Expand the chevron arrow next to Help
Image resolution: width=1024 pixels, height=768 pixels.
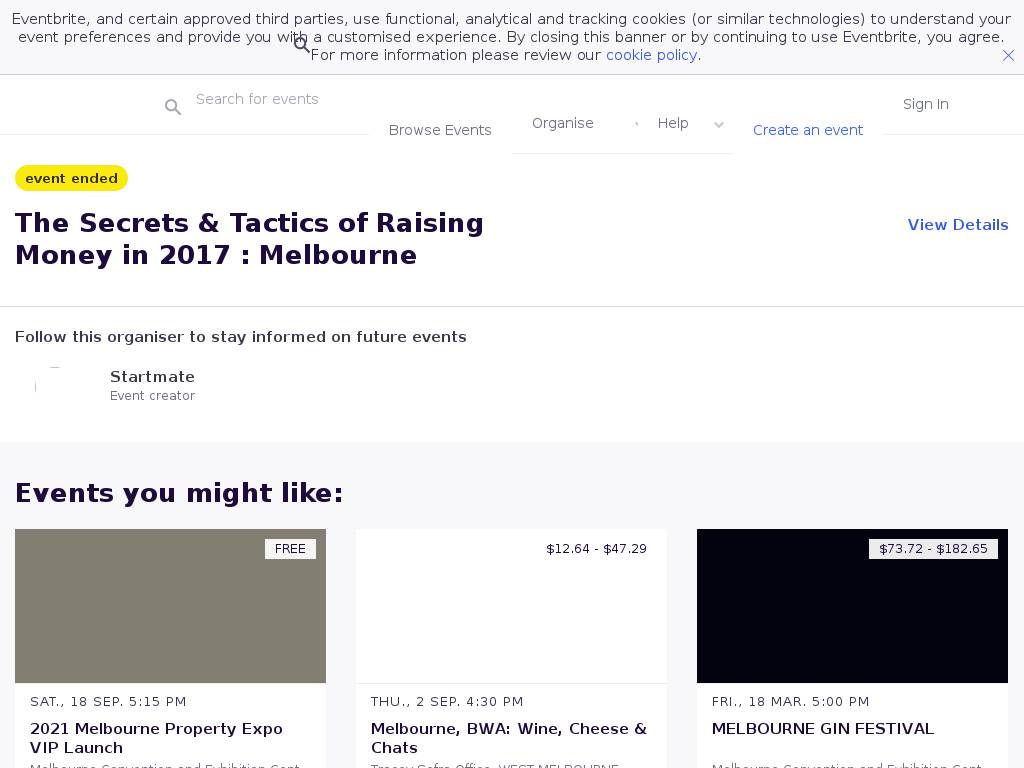[x=718, y=125]
